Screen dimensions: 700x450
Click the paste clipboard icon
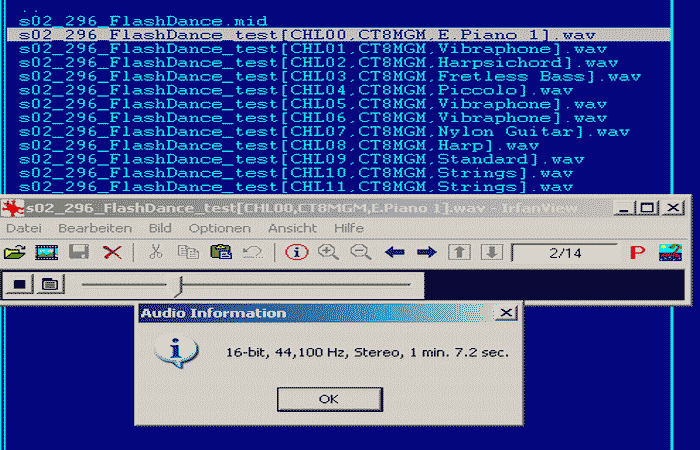click(221, 252)
